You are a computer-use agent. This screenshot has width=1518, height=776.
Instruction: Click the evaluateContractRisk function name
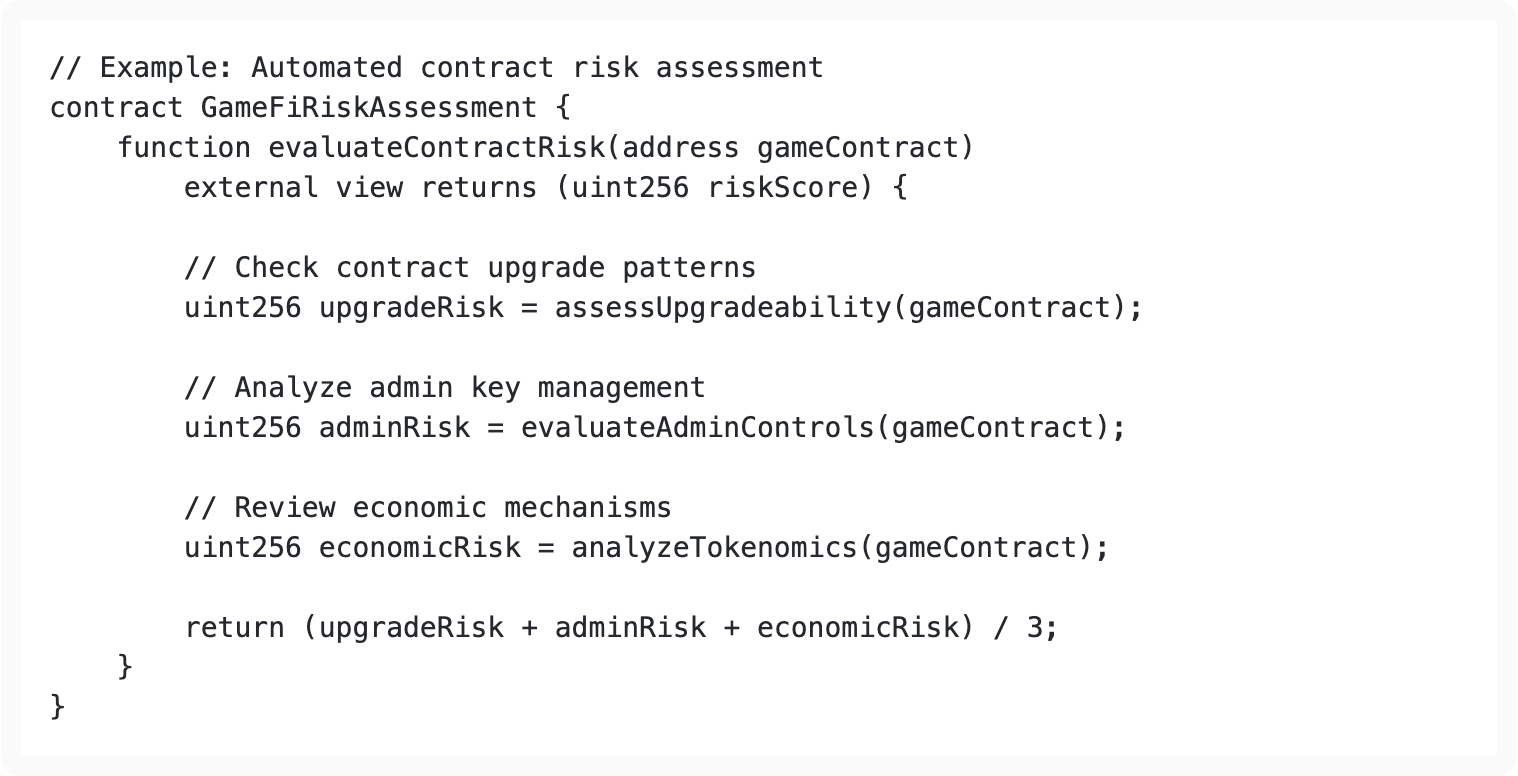[436, 147]
